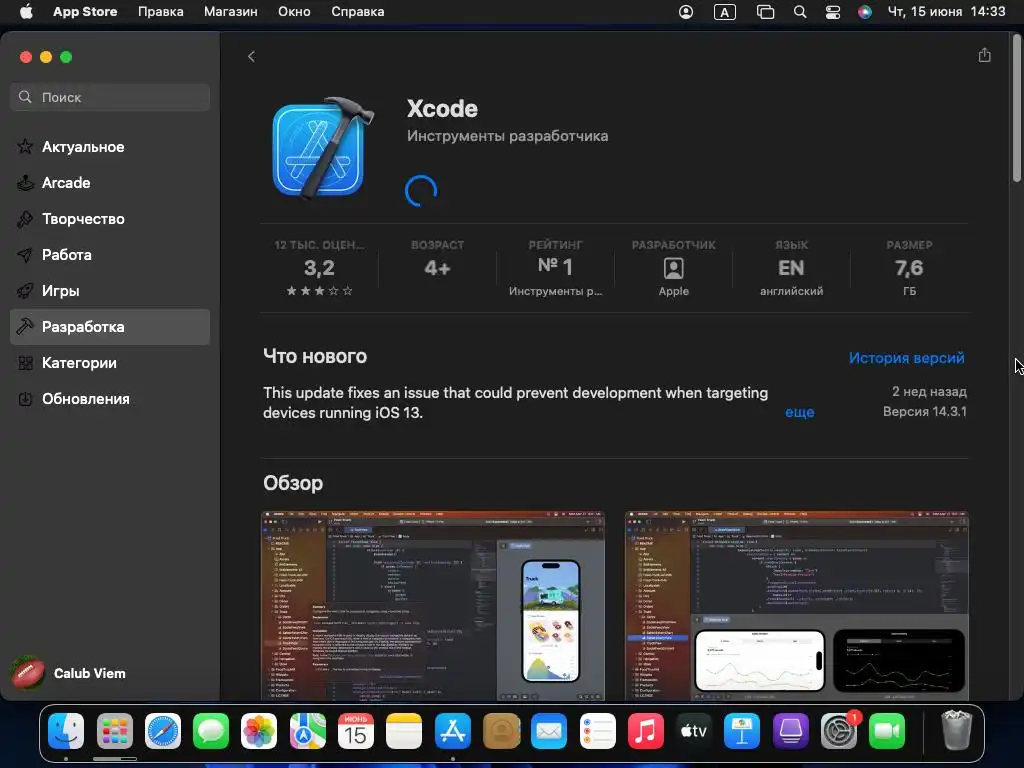1024x768 pixels.
Task: Click the 4+ age rating value
Action: click(437, 268)
